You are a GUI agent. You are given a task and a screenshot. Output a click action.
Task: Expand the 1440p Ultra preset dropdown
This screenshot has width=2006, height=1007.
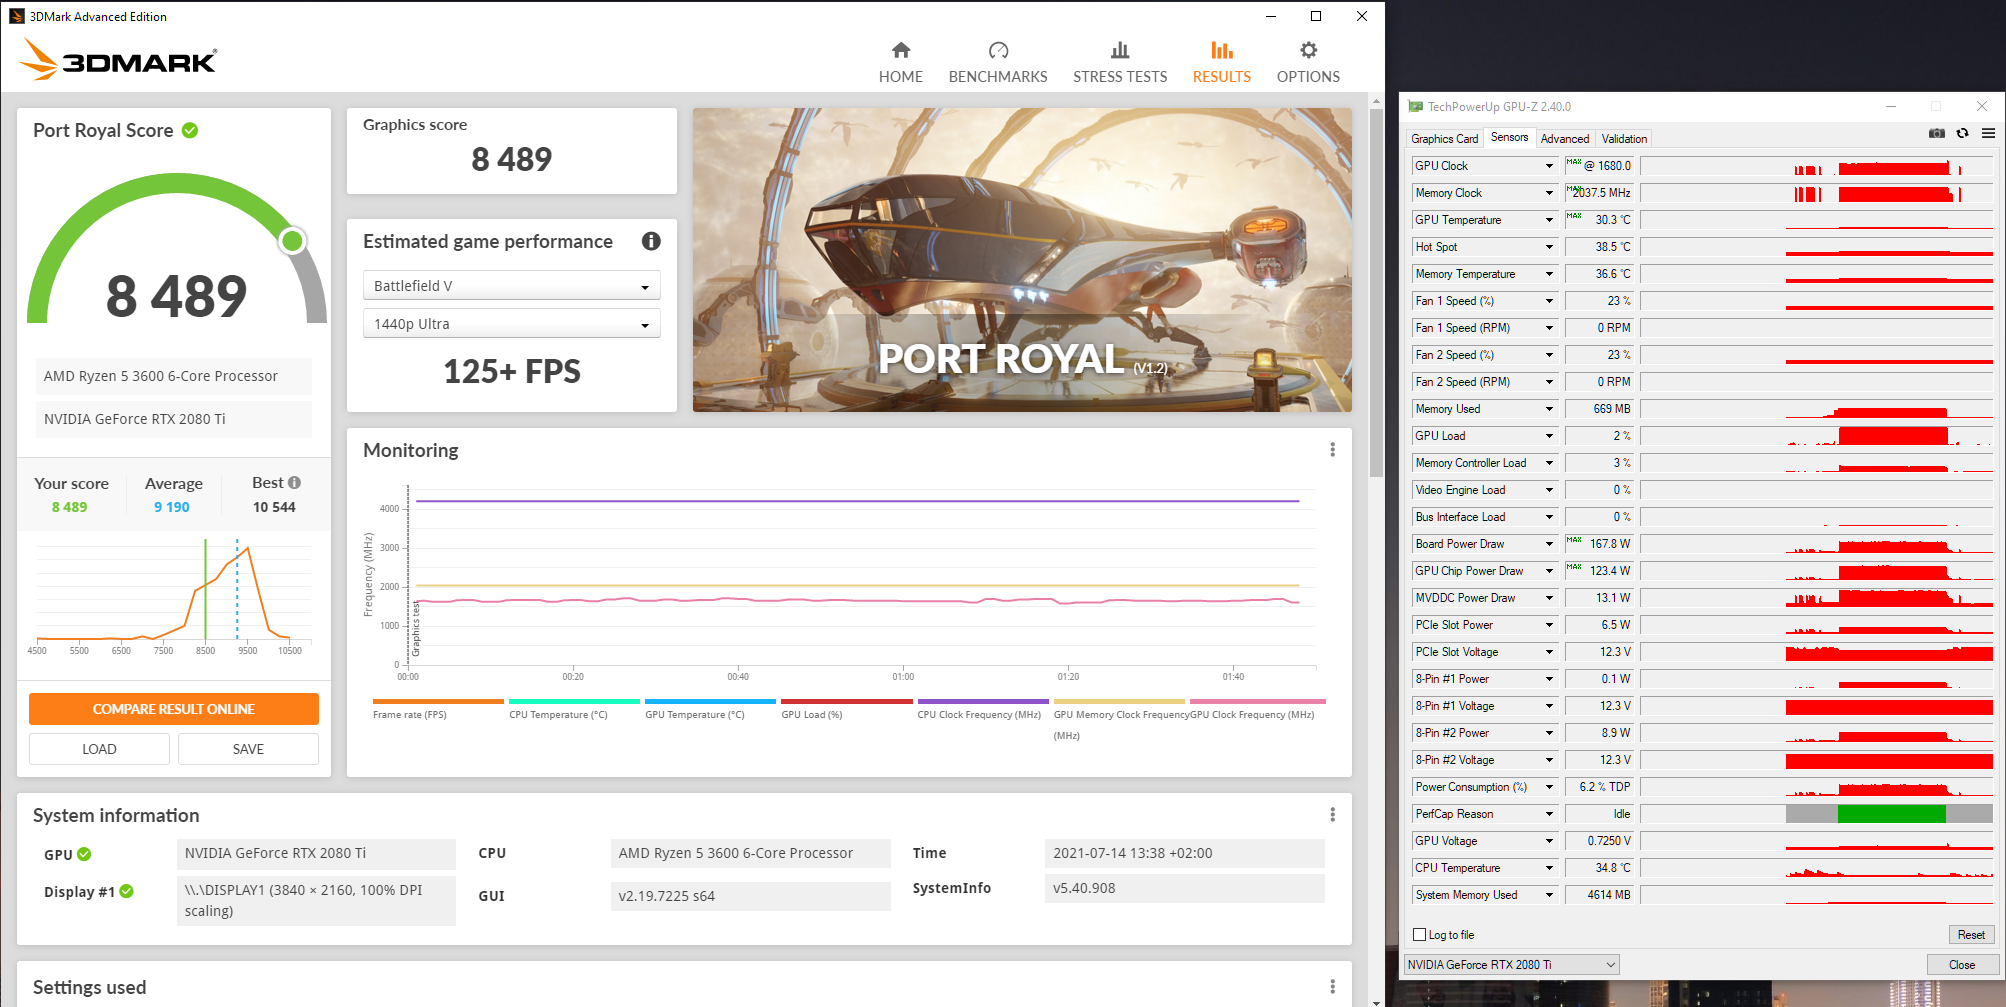coord(646,323)
